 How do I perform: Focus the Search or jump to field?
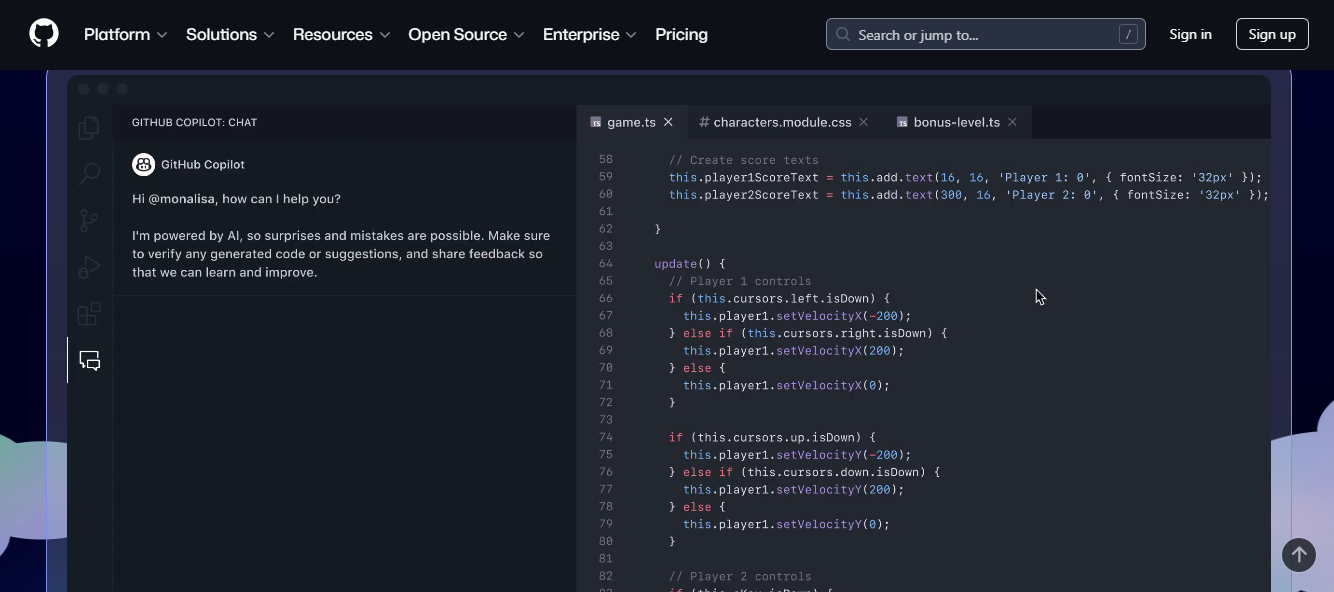[985, 34]
